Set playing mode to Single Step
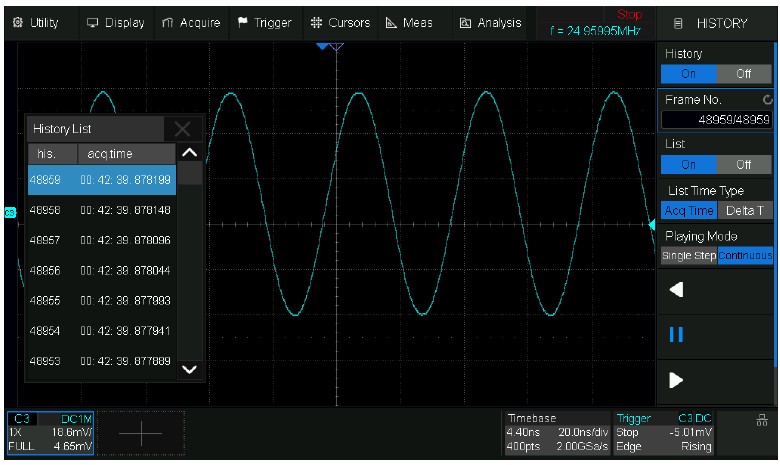The width and height of the screenshot is (780, 465). tap(689, 256)
